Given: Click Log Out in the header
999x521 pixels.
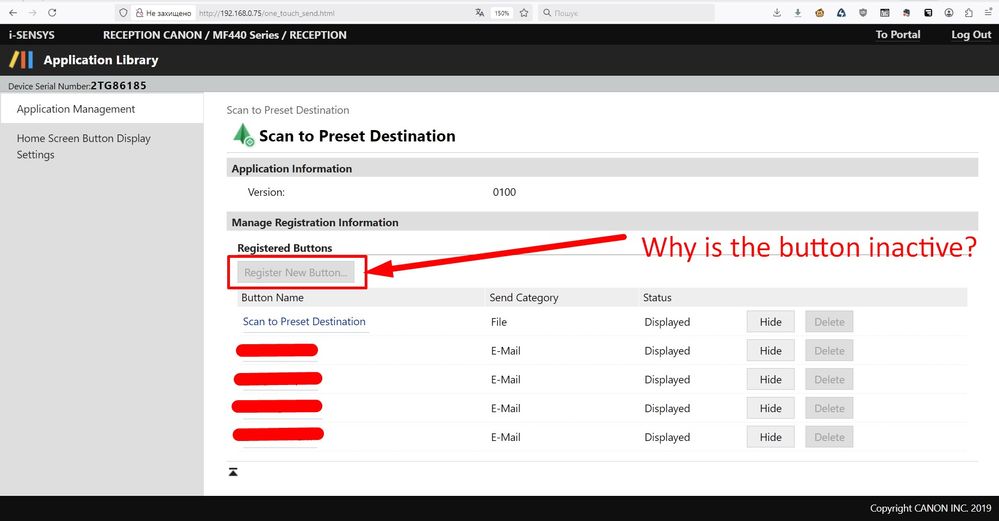Looking at the screenshot, I should pos(971,34).
